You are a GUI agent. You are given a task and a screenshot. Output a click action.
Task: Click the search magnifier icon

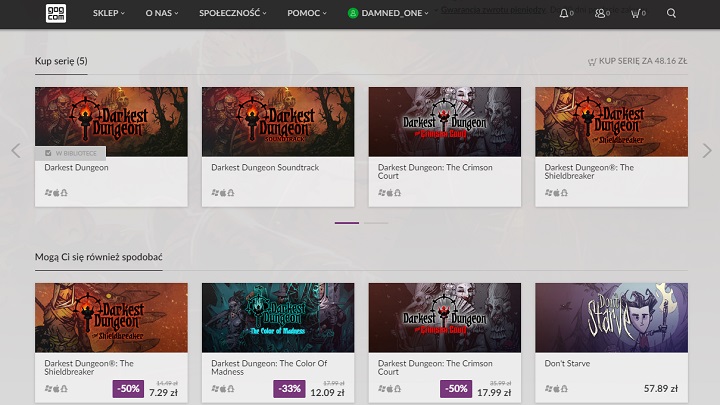[x=671, y=13]
